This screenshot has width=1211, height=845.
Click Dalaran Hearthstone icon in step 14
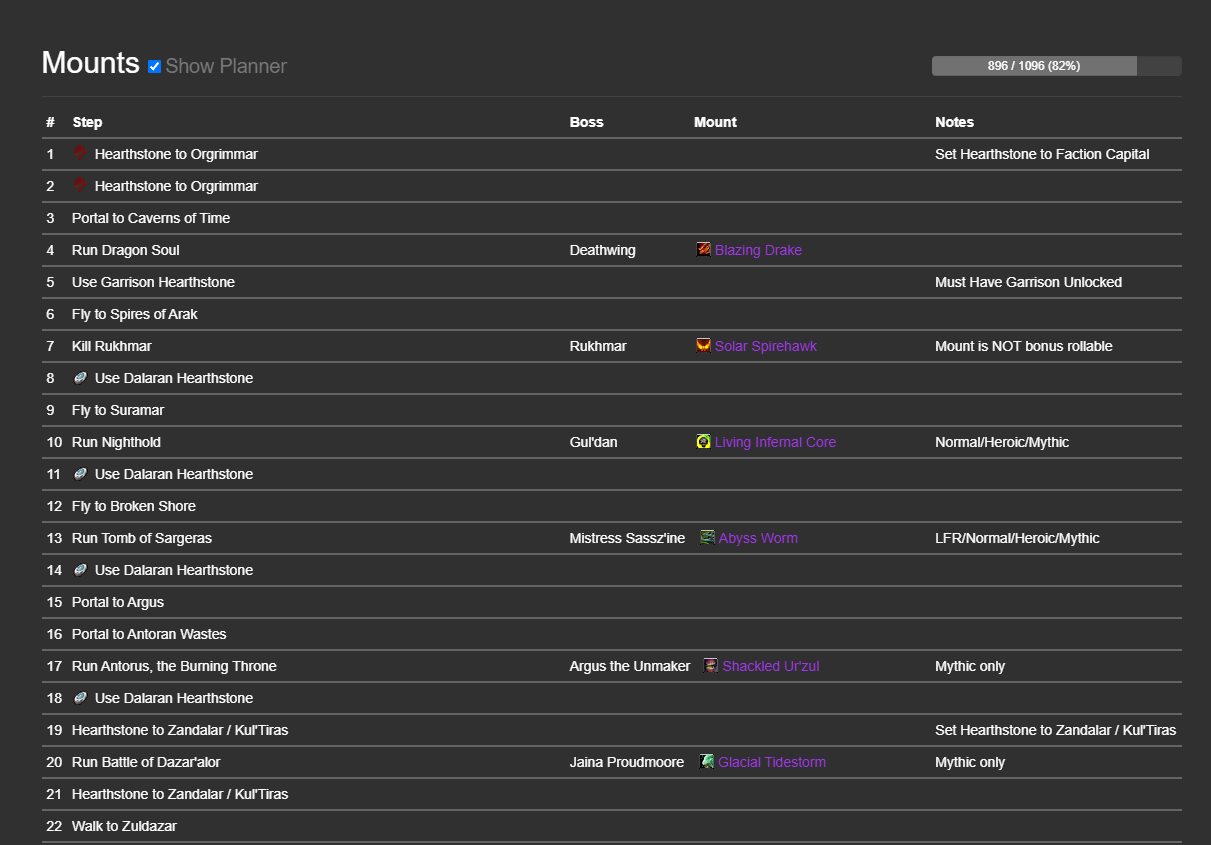click(80, 570)
